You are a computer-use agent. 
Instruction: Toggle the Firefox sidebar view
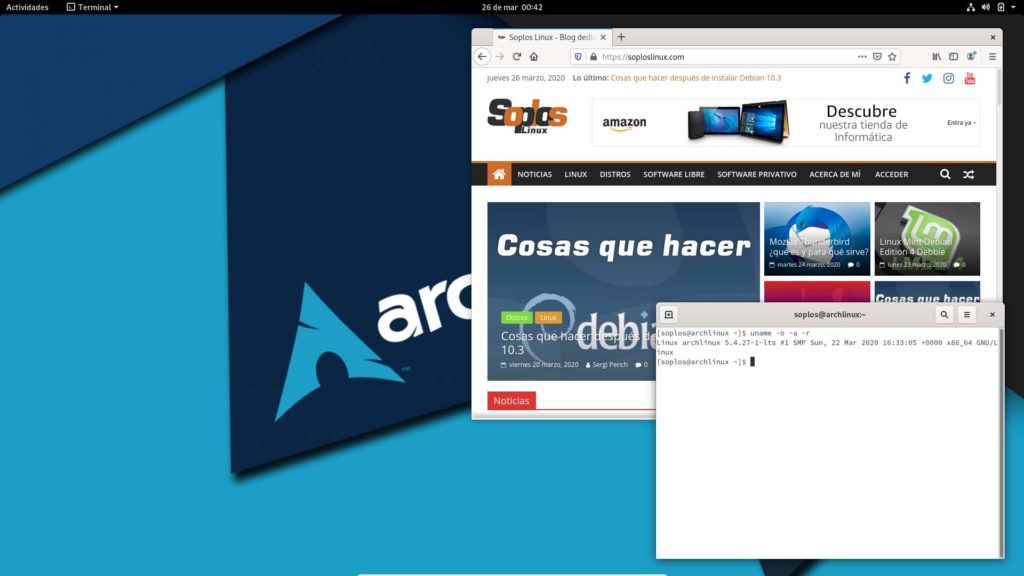(x=954, y=57)
